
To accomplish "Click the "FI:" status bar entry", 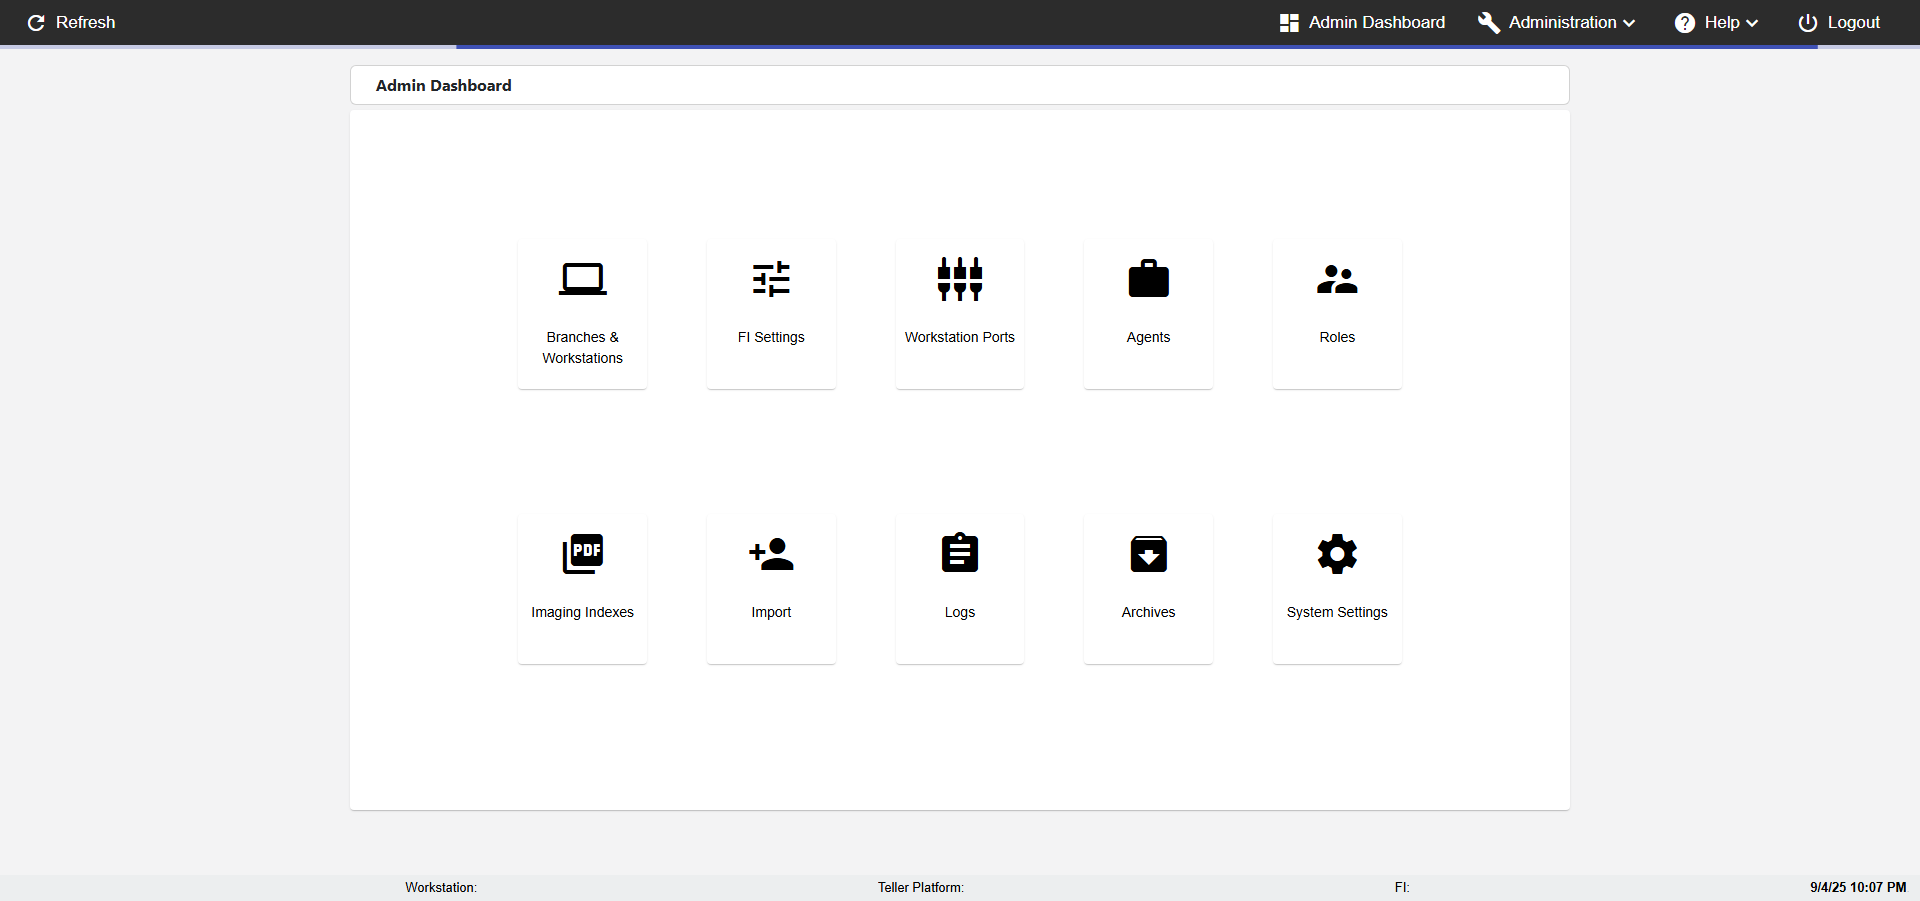I will tap(1402, 887).
